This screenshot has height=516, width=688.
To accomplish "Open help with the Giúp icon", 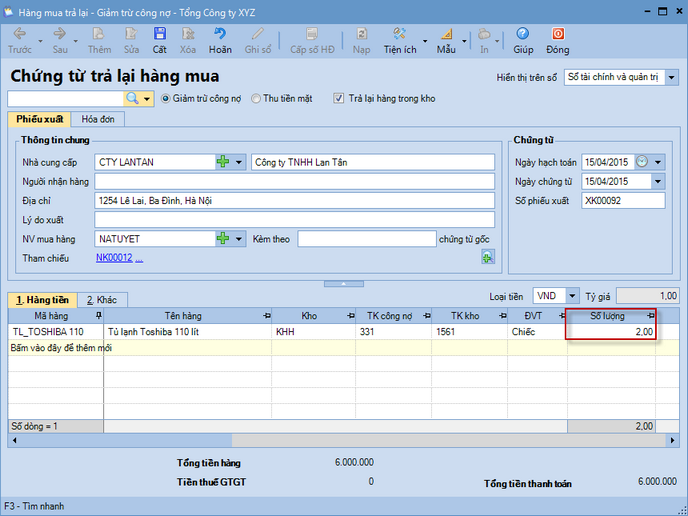I will click(523, 34).
